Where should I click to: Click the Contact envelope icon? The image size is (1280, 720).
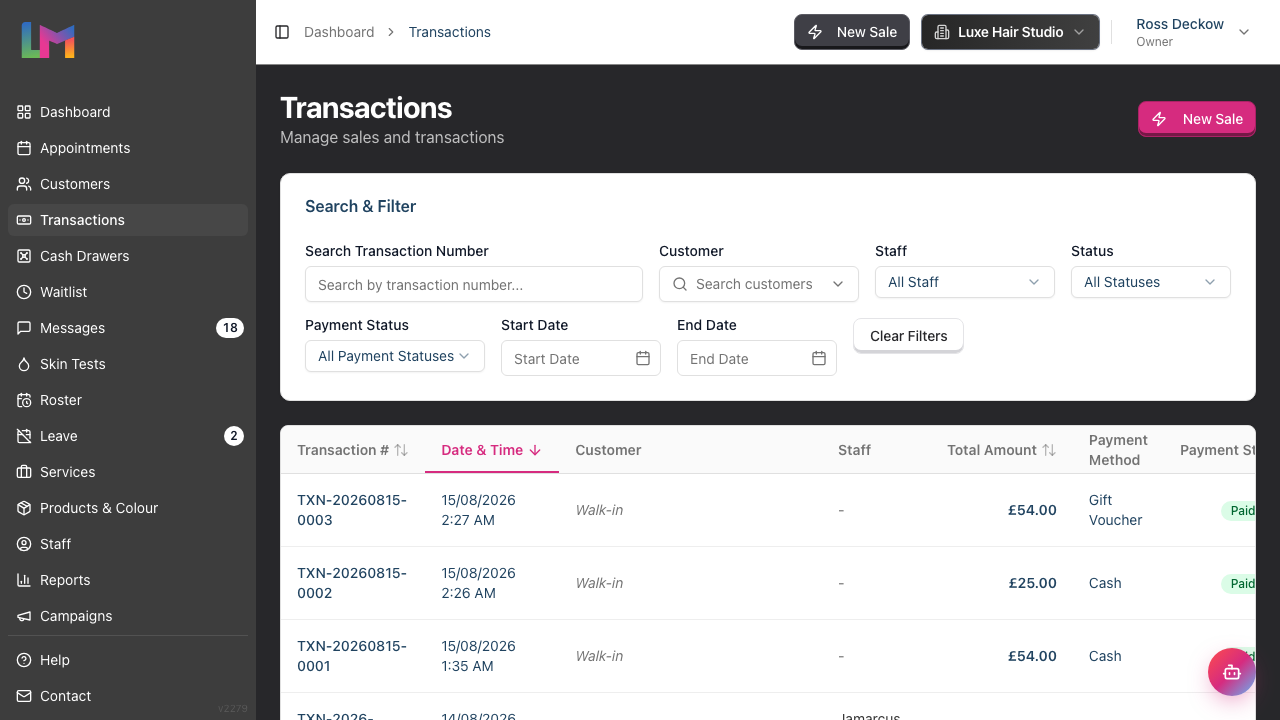click(x=24, y=696)
